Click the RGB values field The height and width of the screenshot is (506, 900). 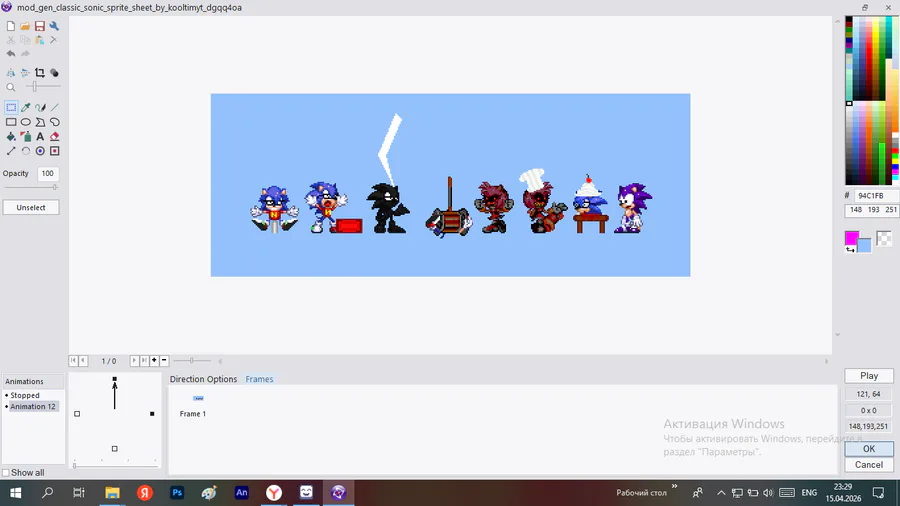[872, 210]
